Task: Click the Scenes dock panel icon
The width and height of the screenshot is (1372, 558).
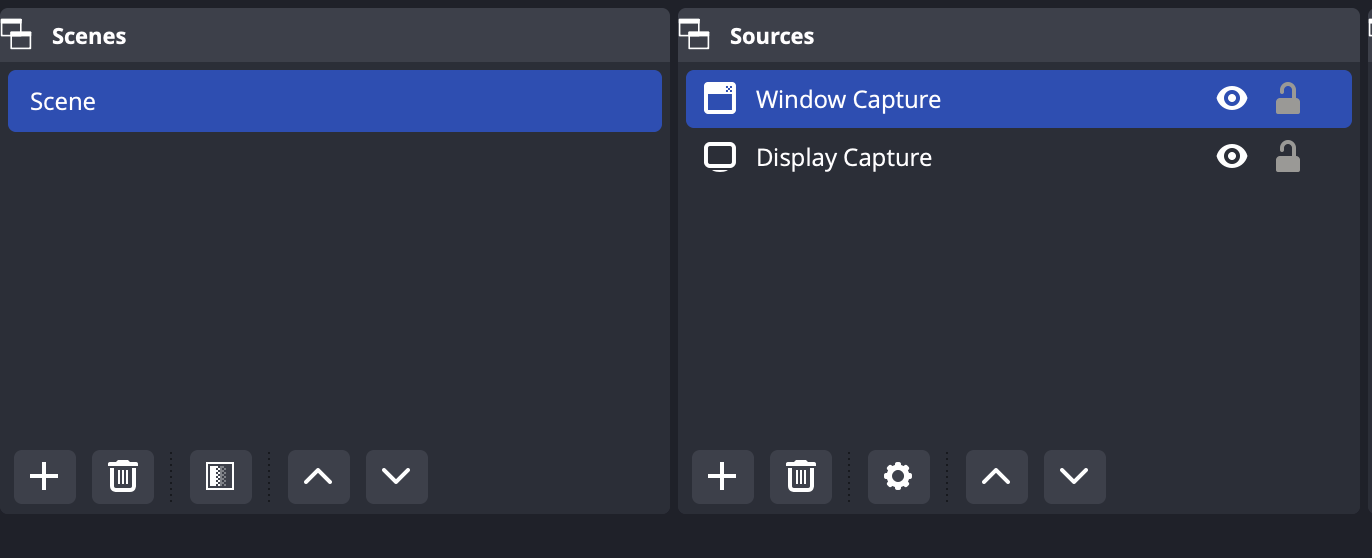Action: pos(17,35)
